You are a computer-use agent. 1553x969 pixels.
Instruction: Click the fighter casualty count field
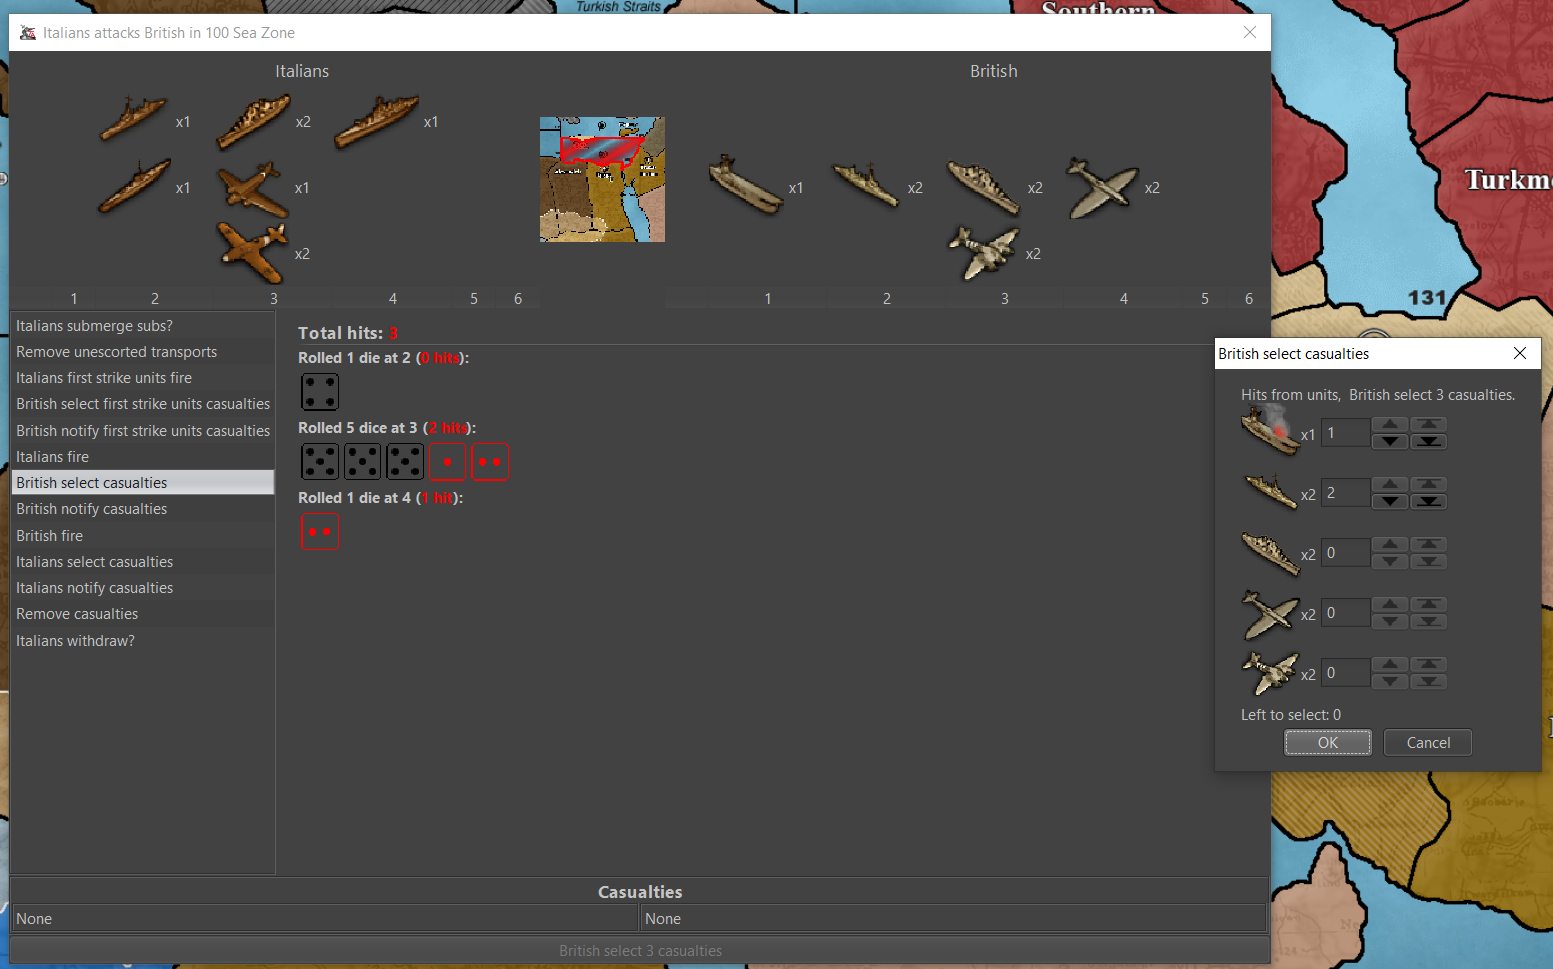[x=1346, y=613]
